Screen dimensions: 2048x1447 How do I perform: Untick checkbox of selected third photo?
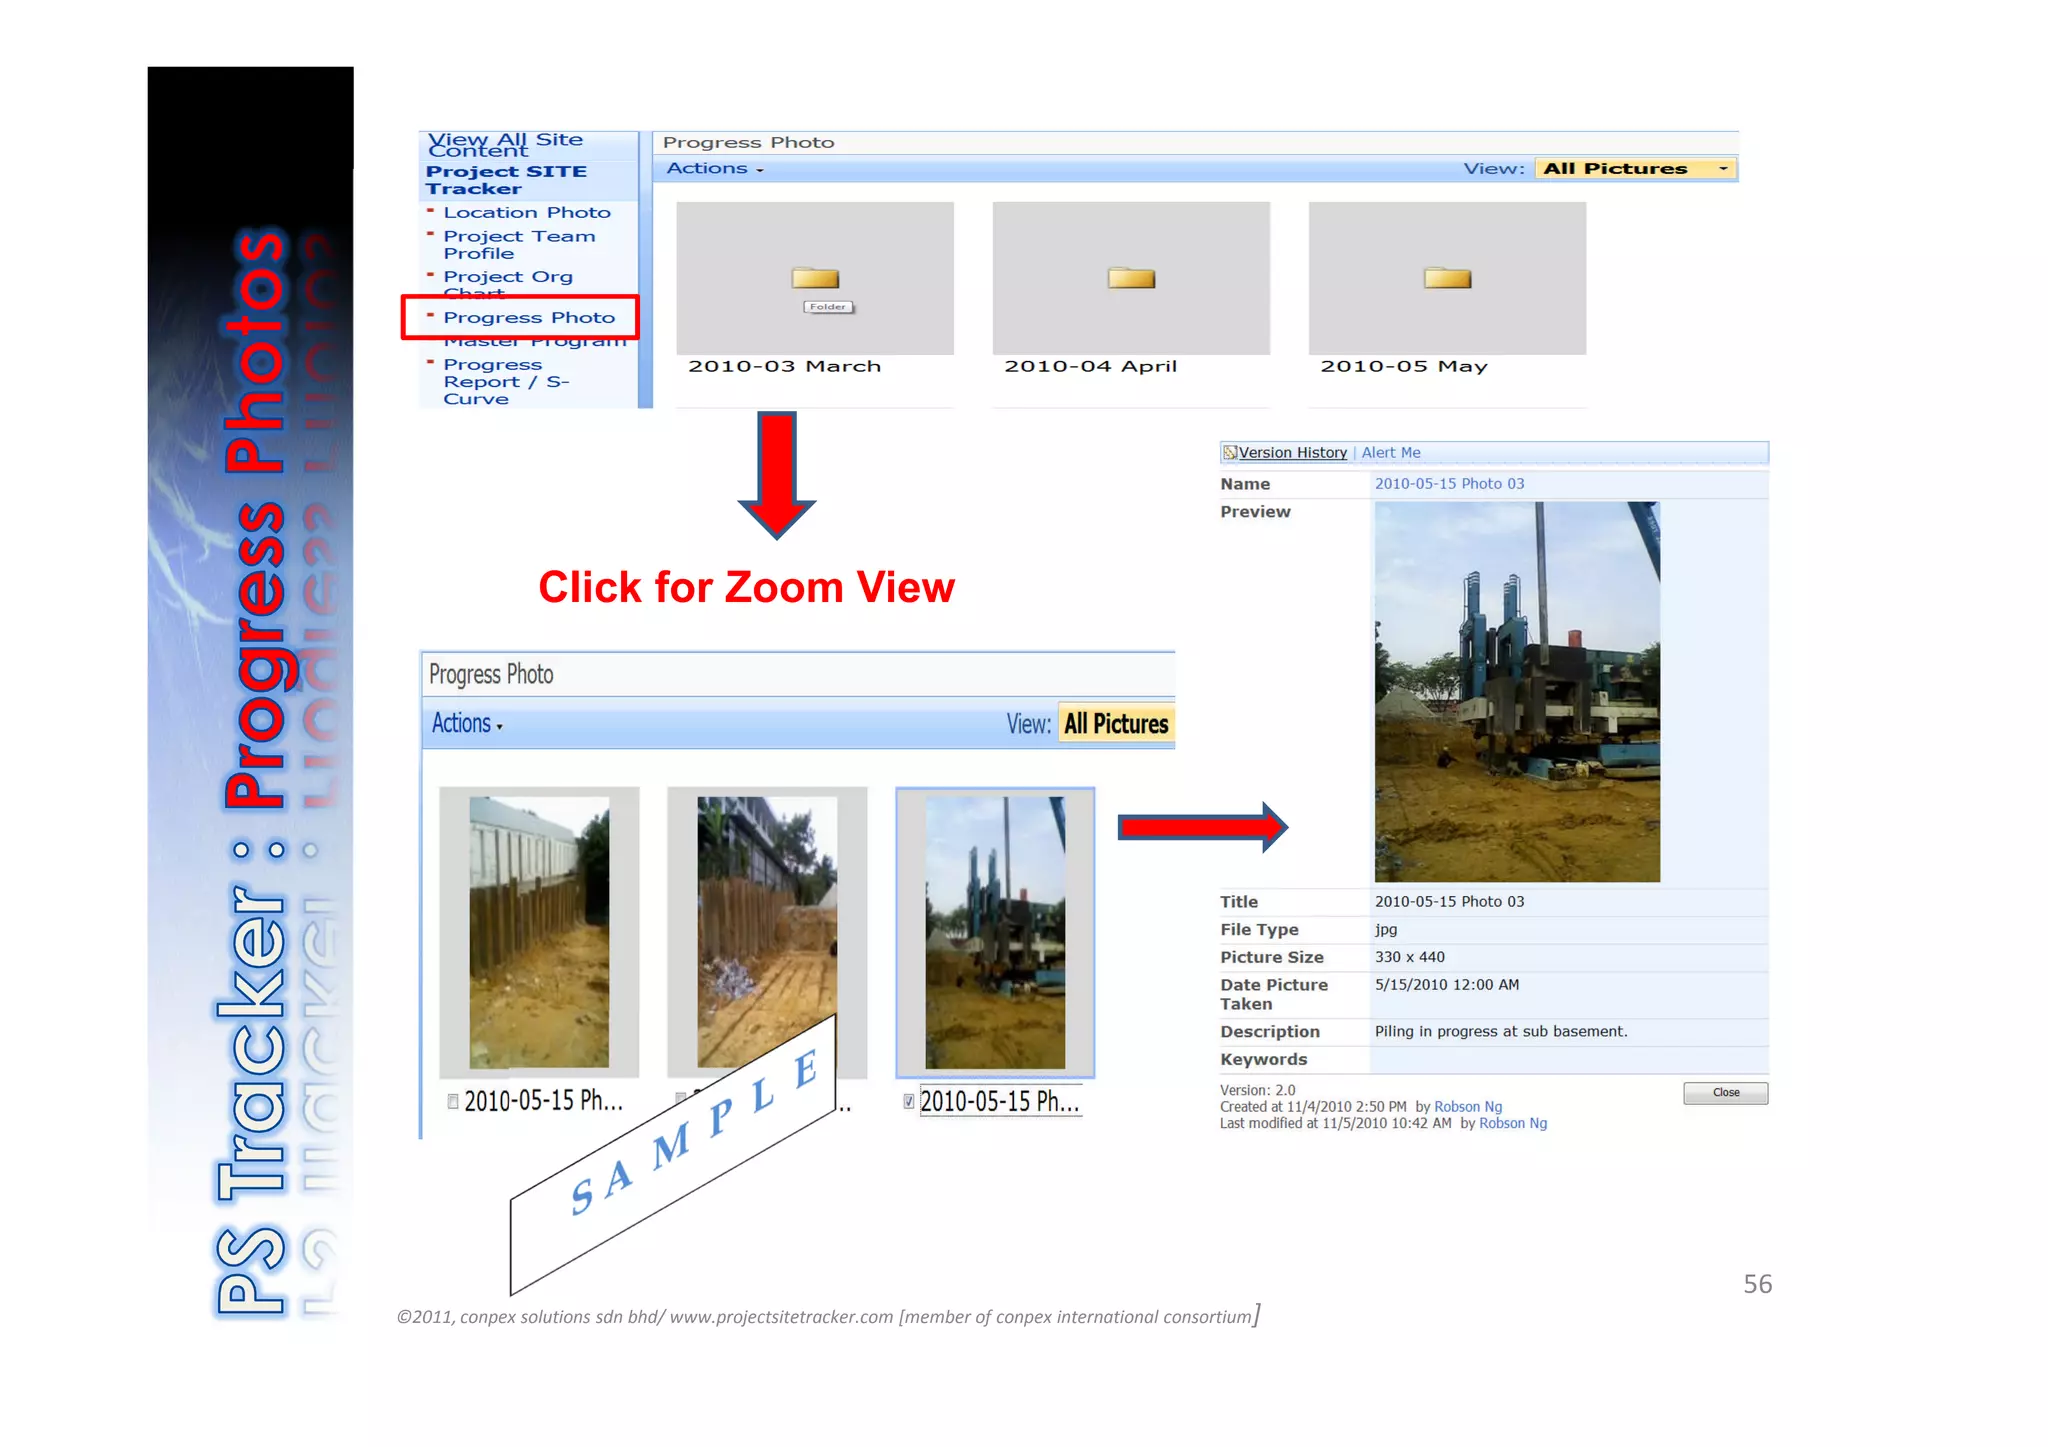908,1101
